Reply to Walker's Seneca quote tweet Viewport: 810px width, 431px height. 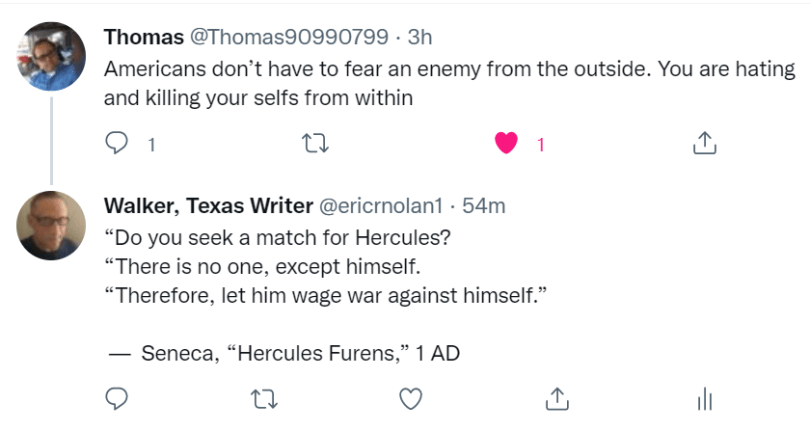(x=118, y=398)
